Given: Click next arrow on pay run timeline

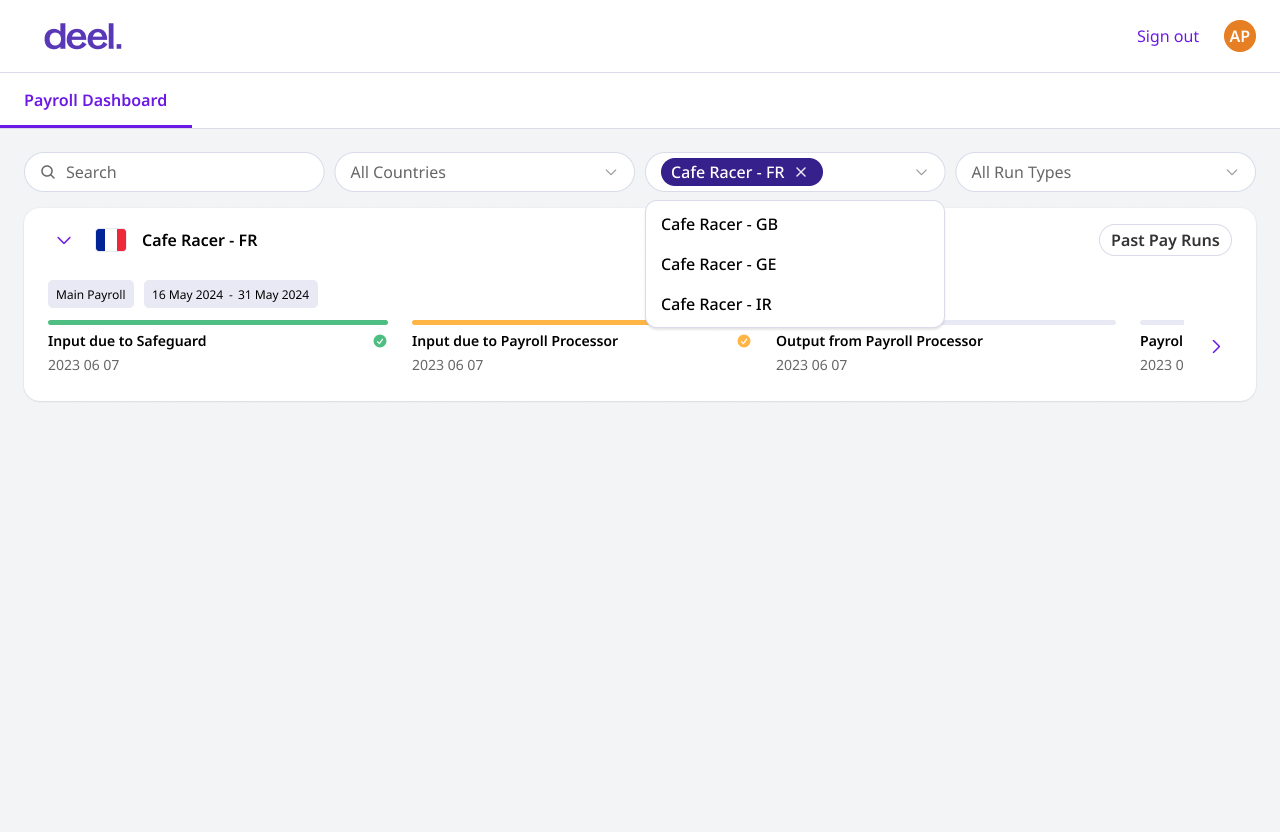Looking at the screenshot, I should click(x=1216, y=346).
